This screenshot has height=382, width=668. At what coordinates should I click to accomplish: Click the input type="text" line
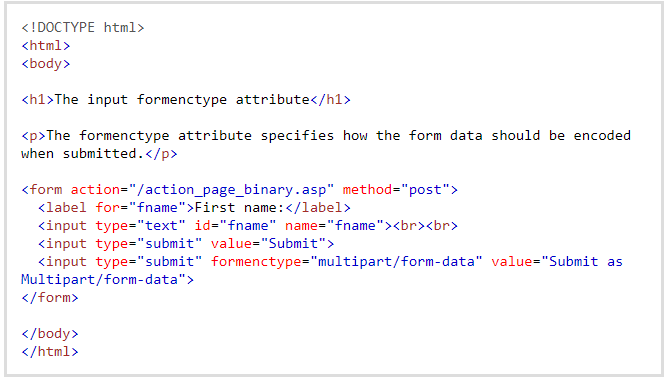248,226
